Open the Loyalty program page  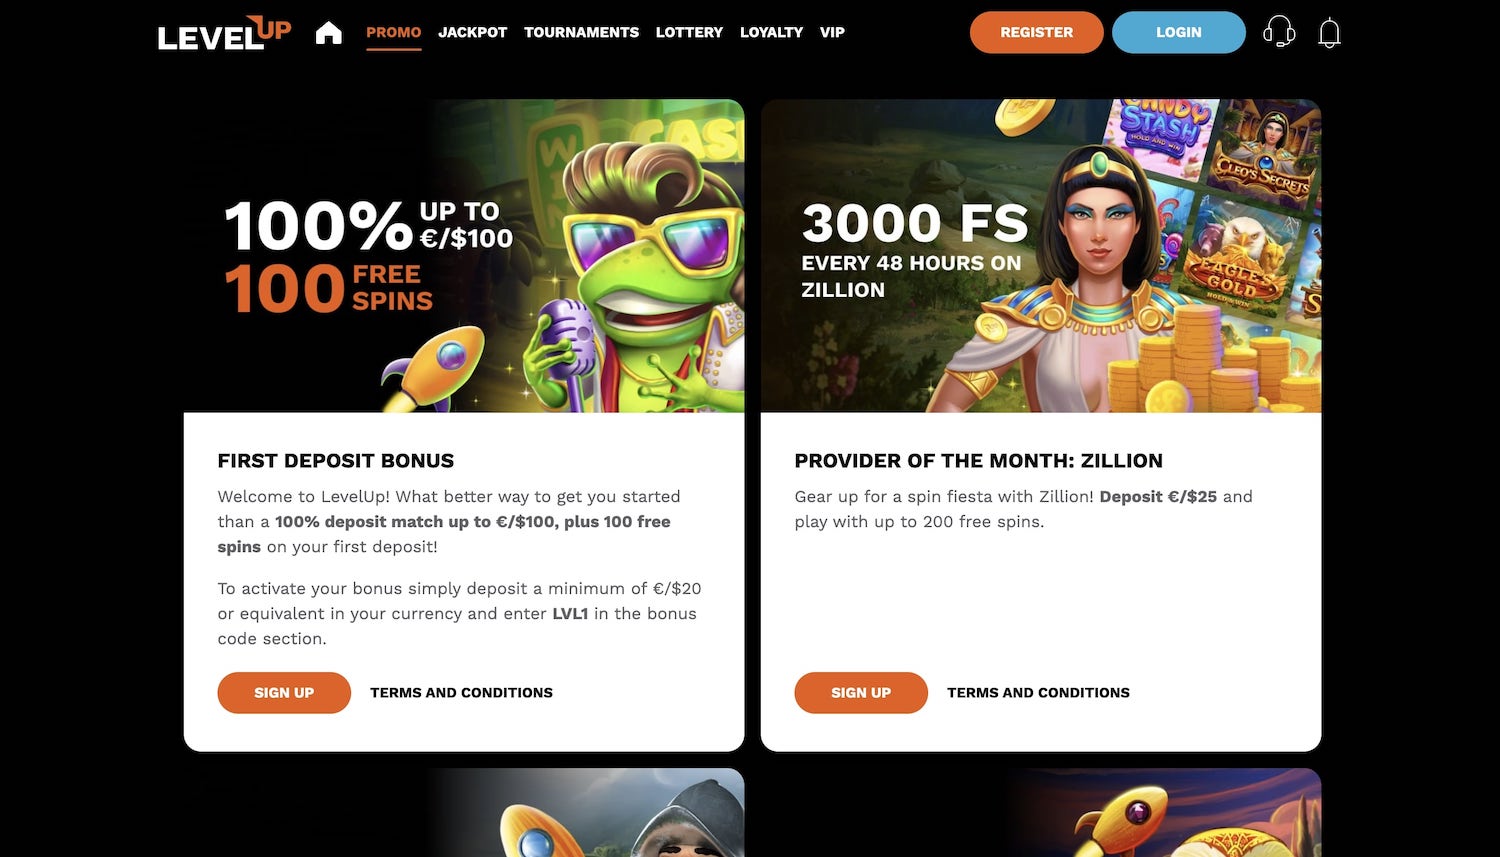pyautogui.click(x=771, y=32)
